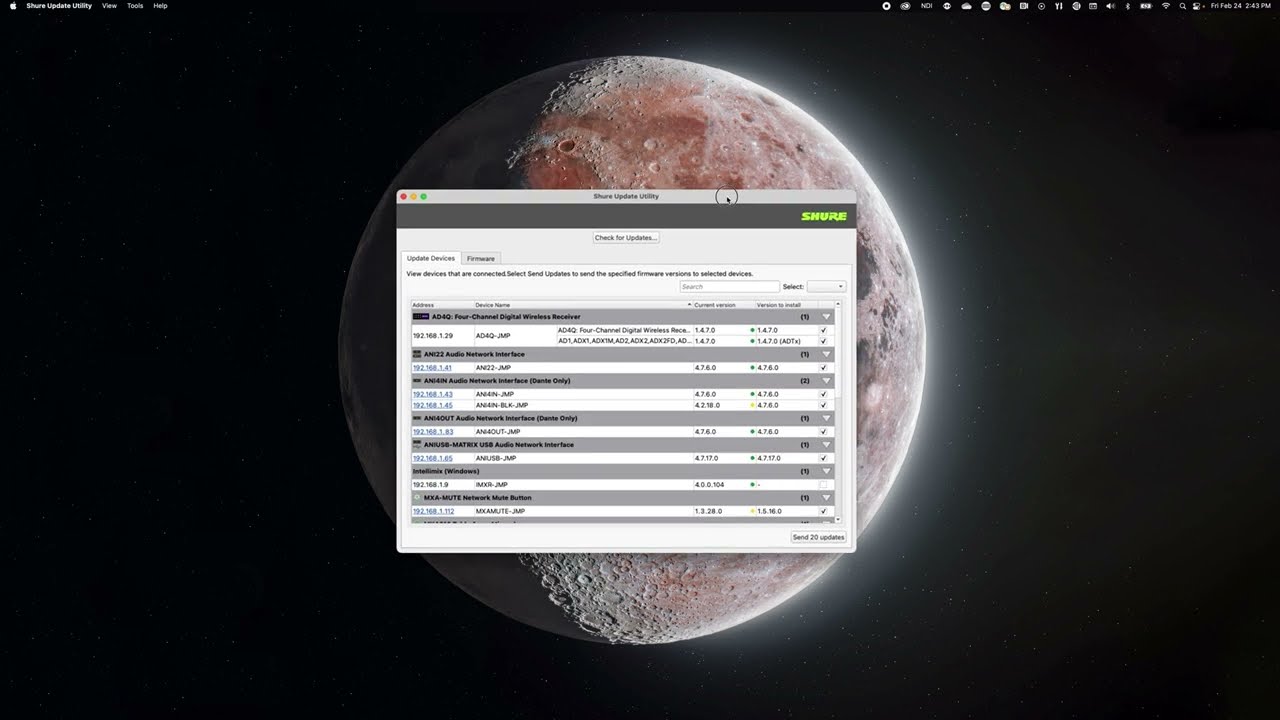Click the device list vertical scrollbar
The width and height of the screenshot is (1280, 720).
point(838,411)
